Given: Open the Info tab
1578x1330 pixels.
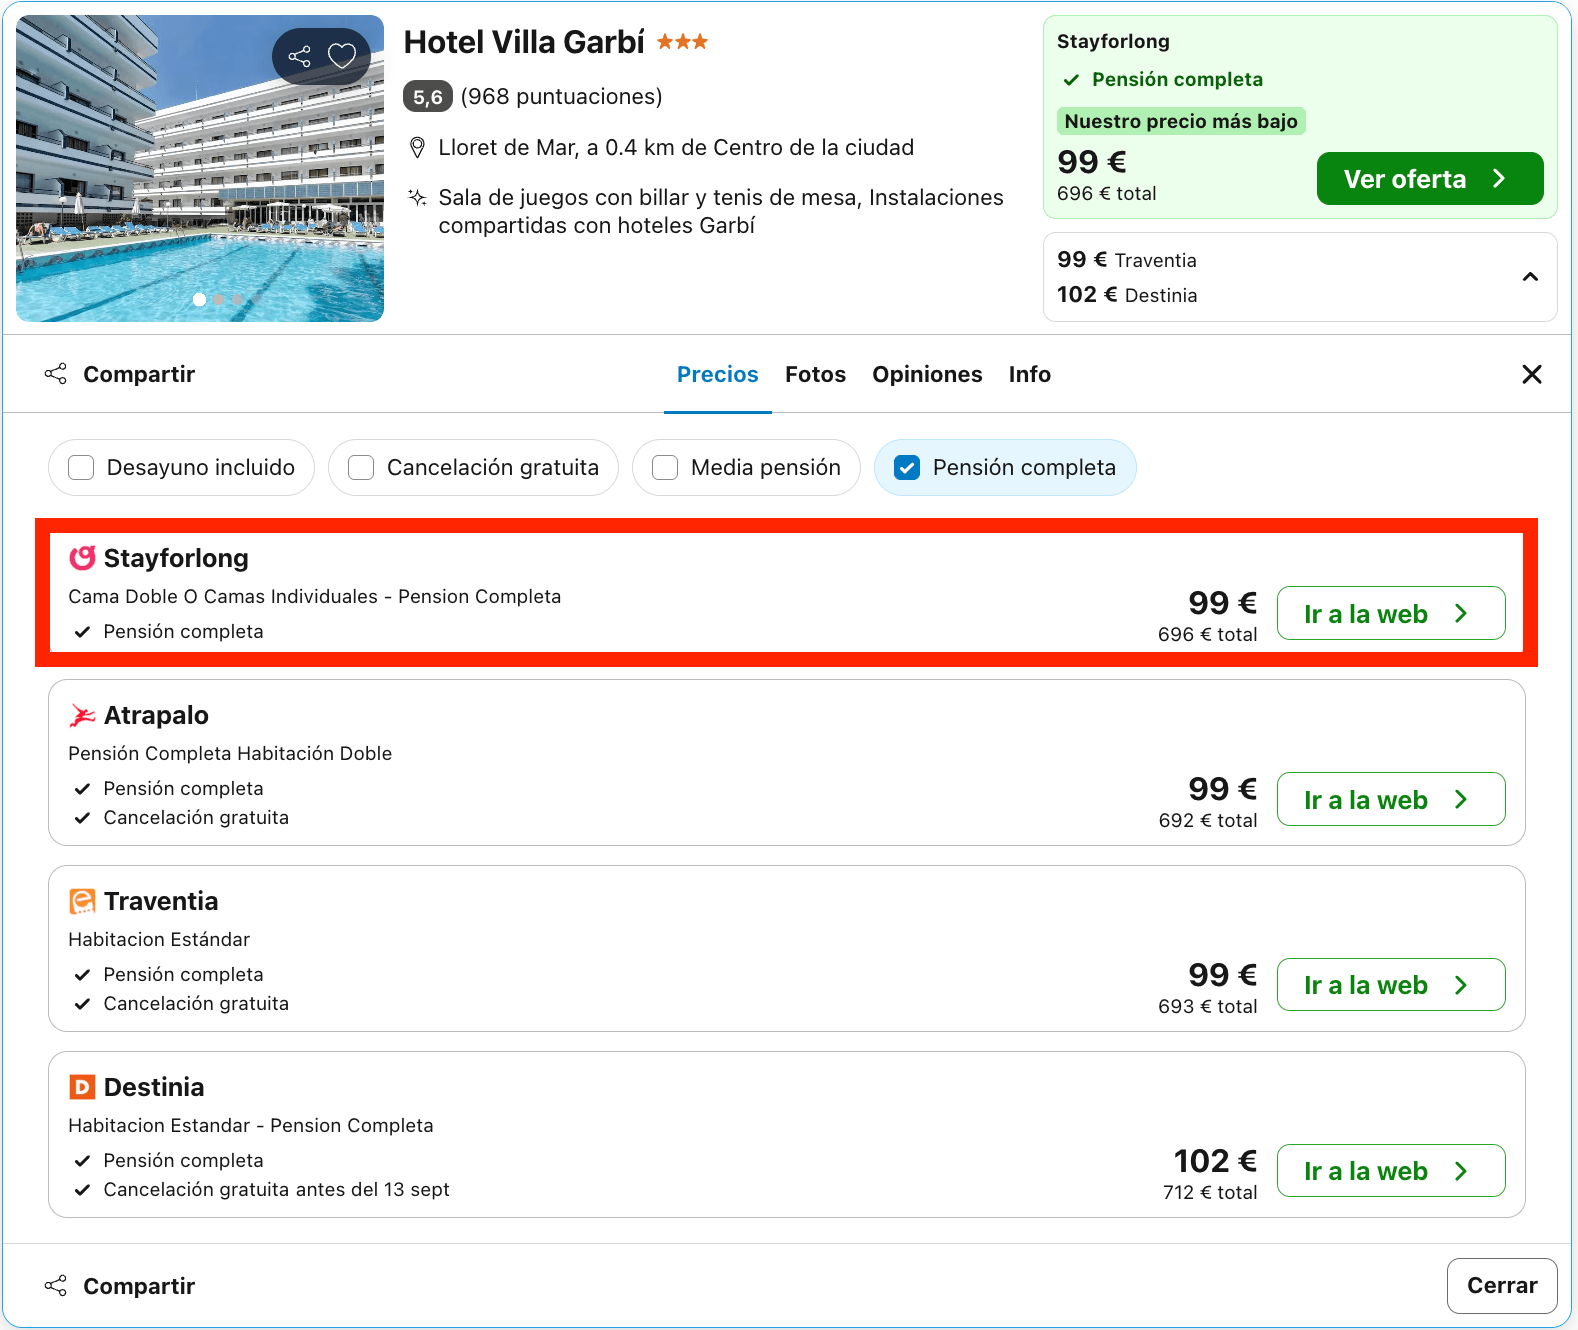Looking at the screenshot, I should (x=1029, y=374).
